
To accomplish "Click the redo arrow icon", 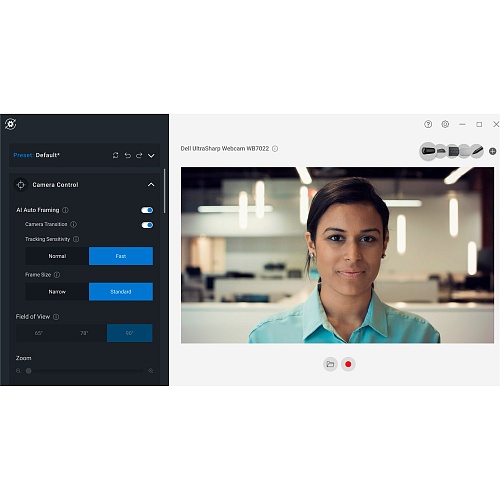I will [x=139, y=155].
